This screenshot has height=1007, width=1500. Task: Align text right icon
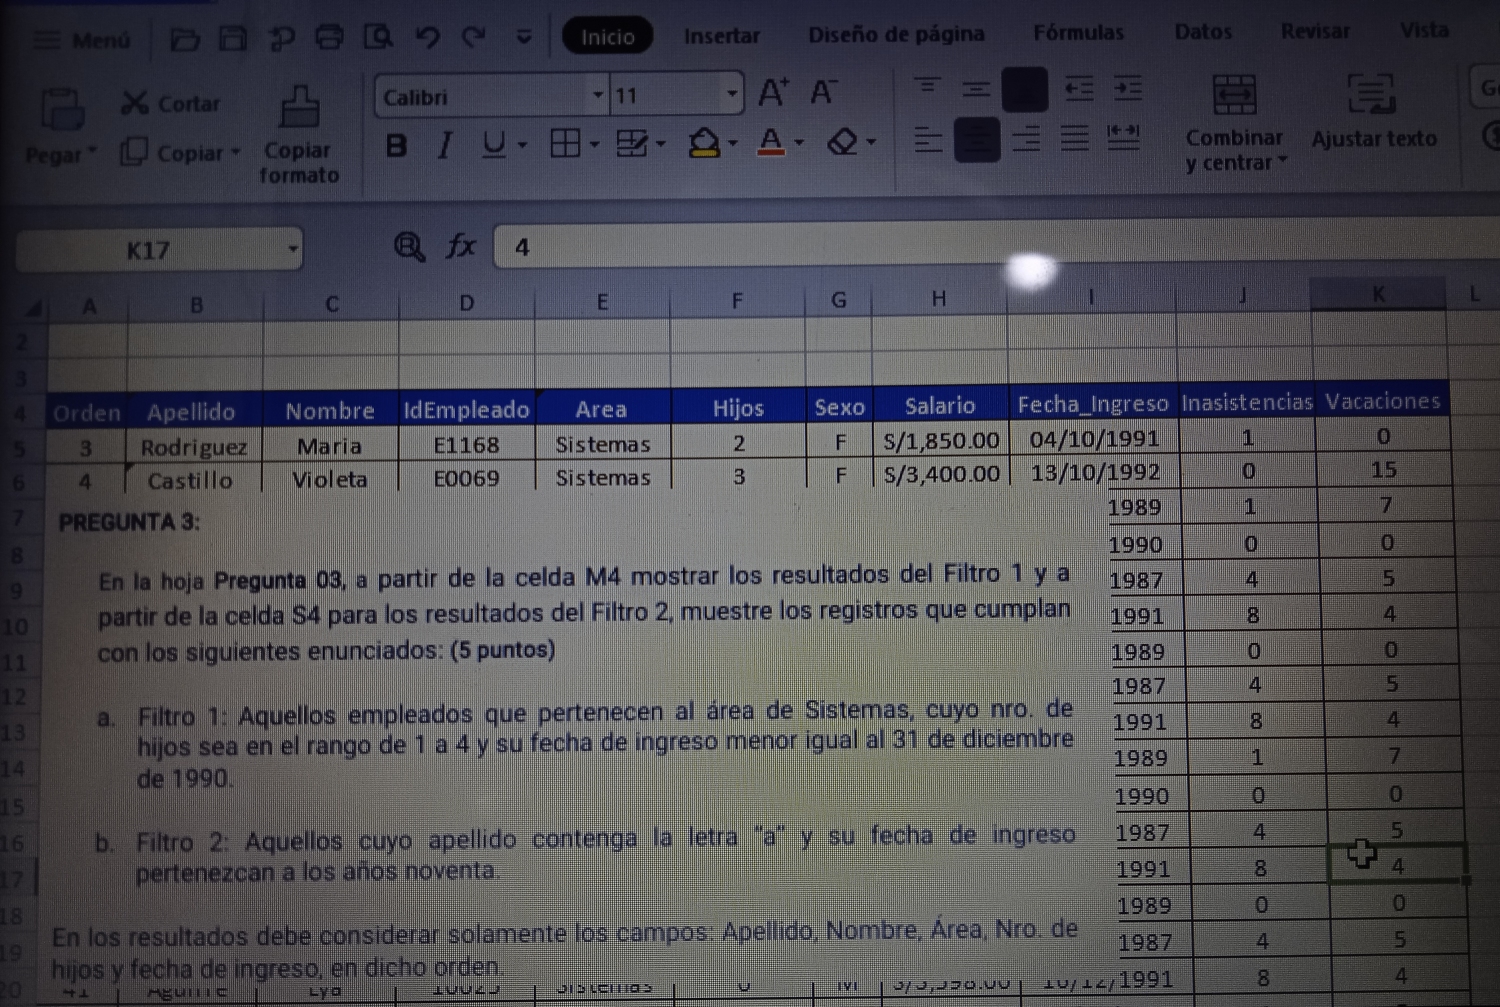click(x=1026, y=138)
